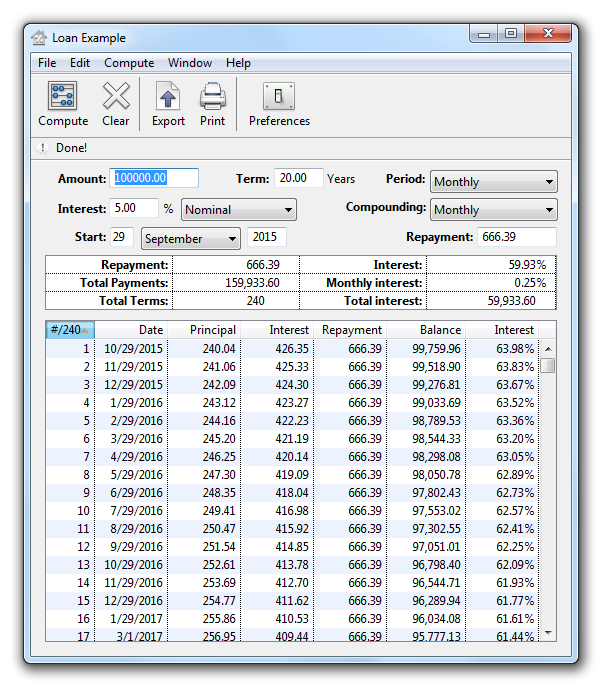Click the Start day field showing 29

pyautogui.click(x=122, y=237)
